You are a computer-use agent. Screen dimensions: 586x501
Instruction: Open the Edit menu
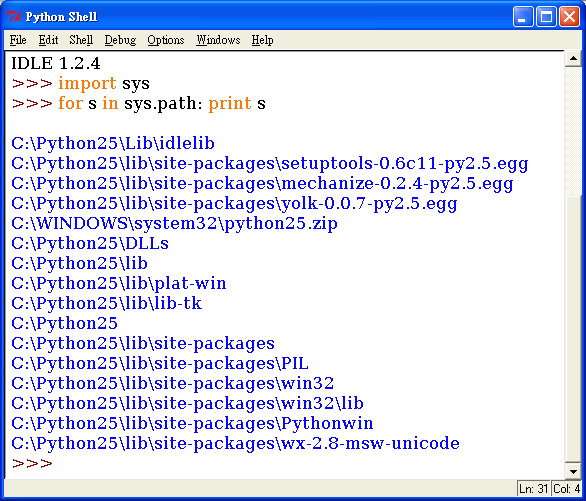(x=48, y=40)
